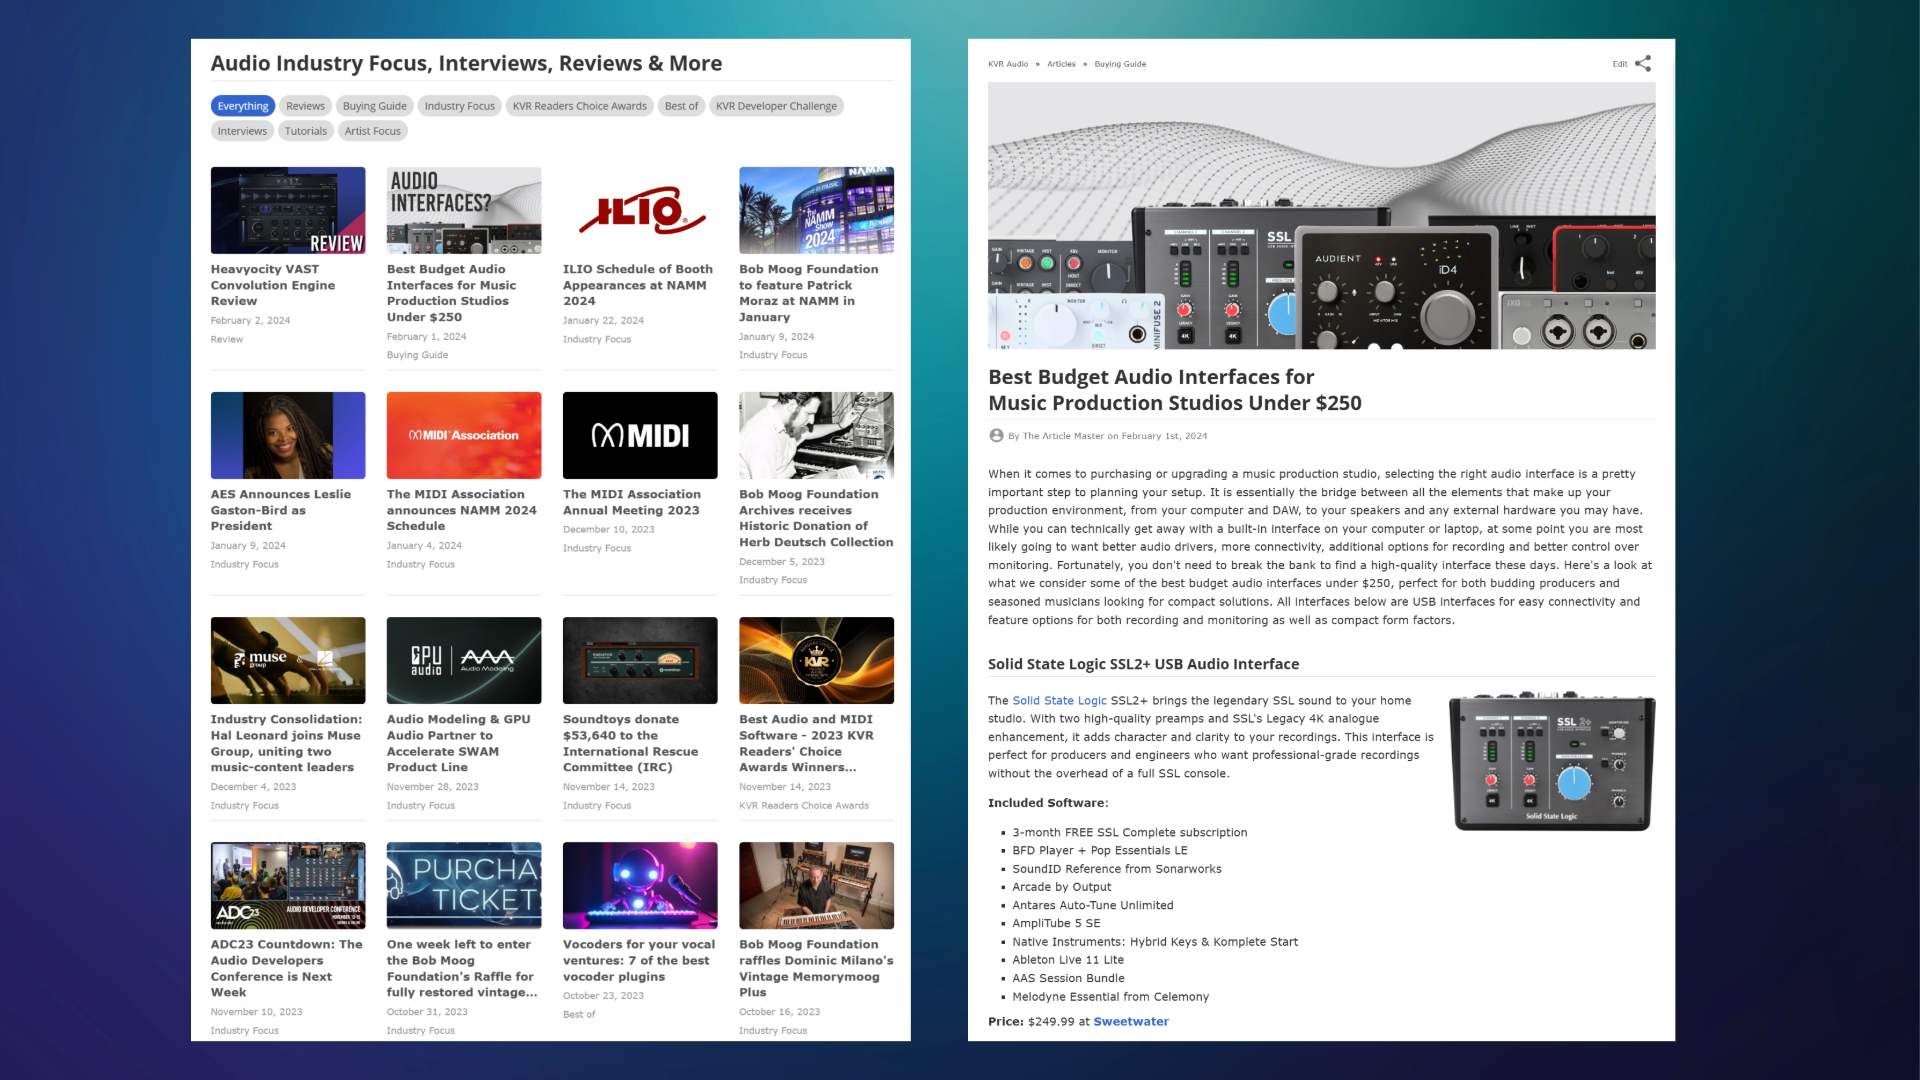
Task: Filter by Industry Focus pill
Action: tap(459, 106)
